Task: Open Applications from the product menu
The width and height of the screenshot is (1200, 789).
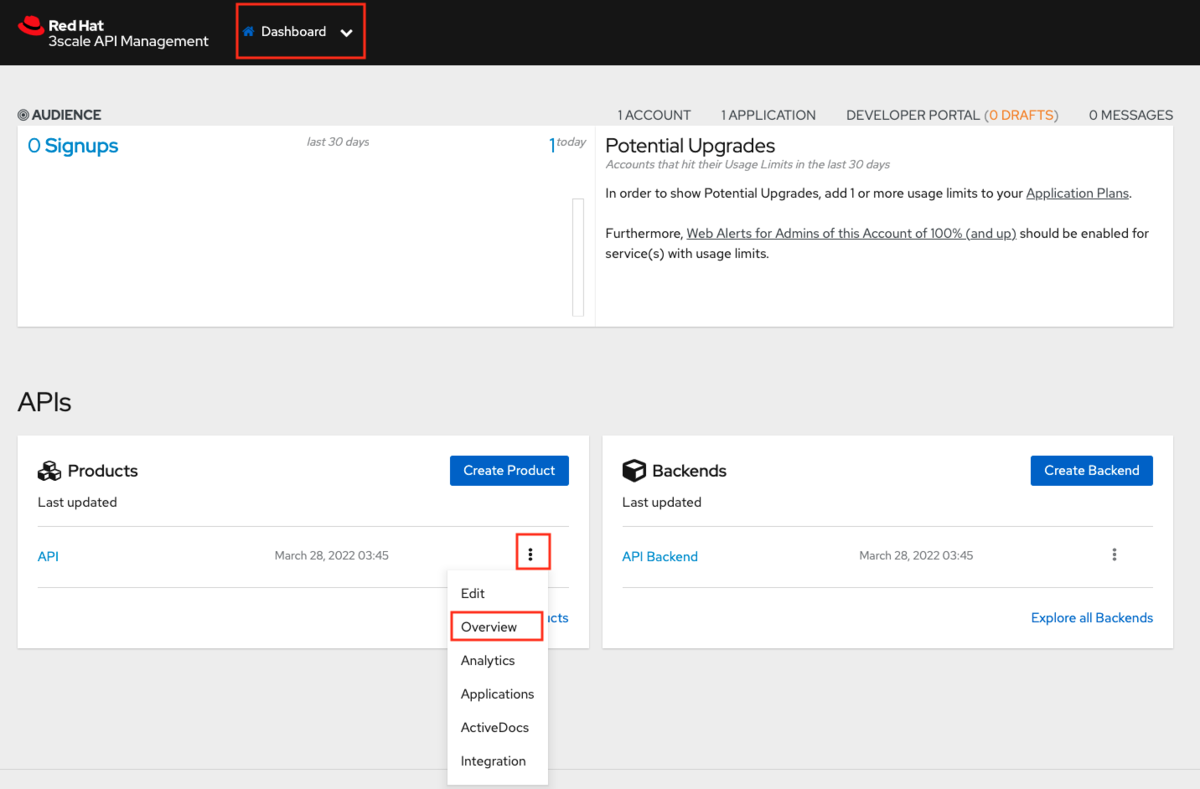Action: click(498, 694)
